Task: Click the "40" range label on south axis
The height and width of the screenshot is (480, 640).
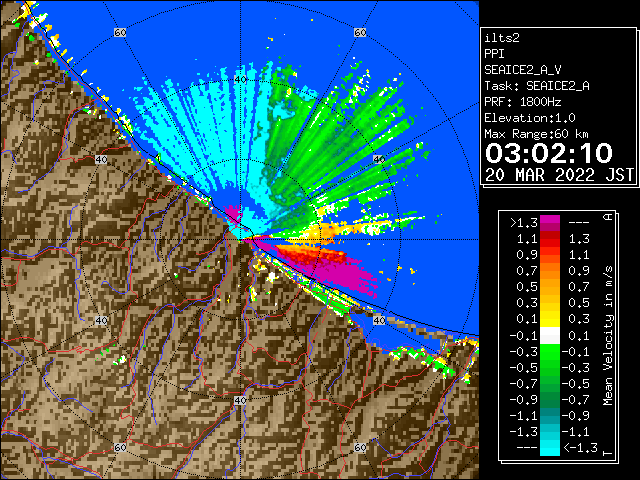Action: [240, 400]
